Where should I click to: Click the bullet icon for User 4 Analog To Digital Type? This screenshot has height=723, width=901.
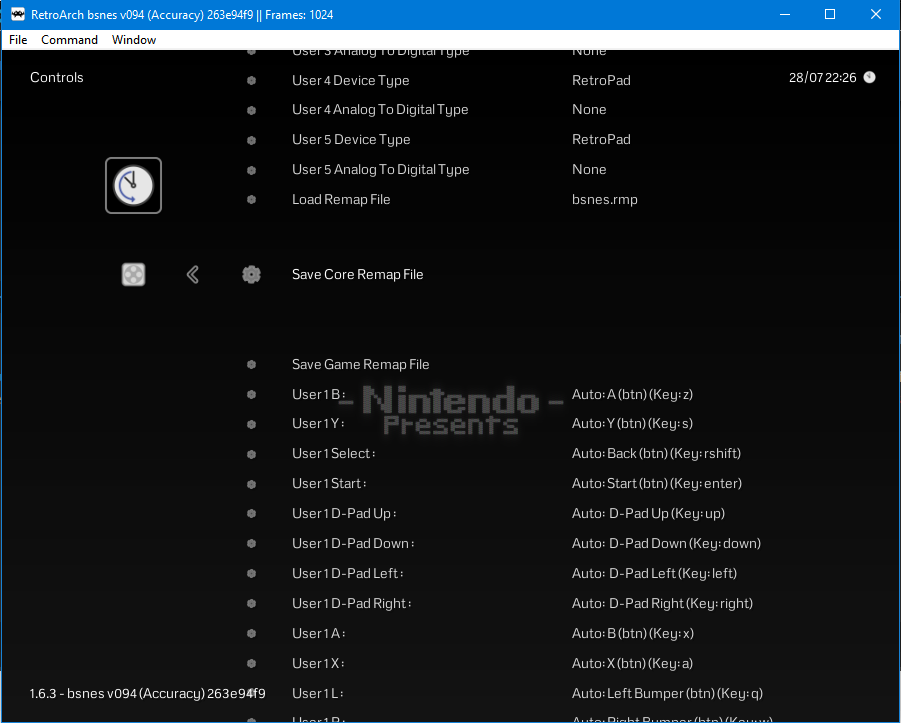(x=251, y=110)
